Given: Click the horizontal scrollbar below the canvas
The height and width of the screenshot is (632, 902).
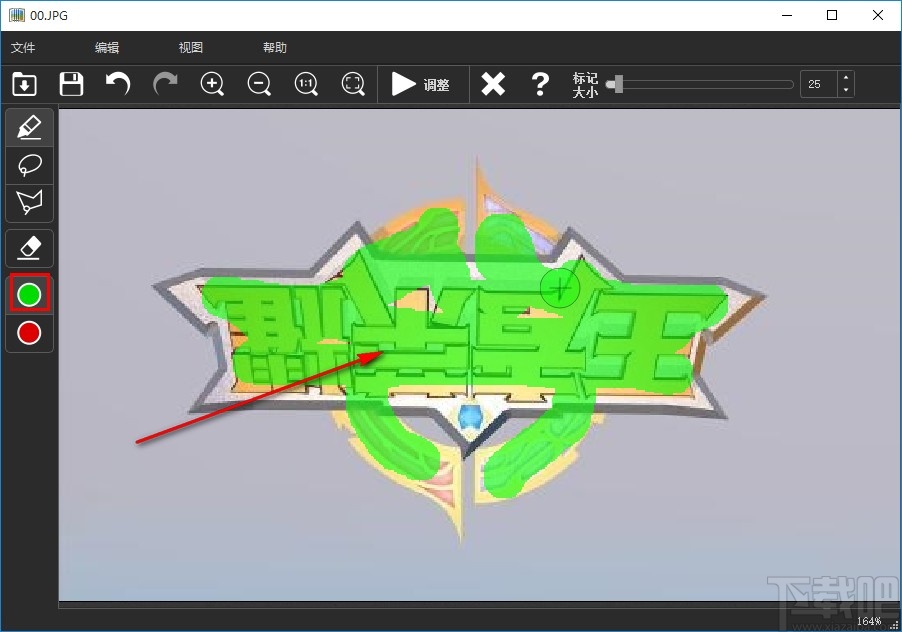Looking at the screenshot, I should [x=480, y=604].
